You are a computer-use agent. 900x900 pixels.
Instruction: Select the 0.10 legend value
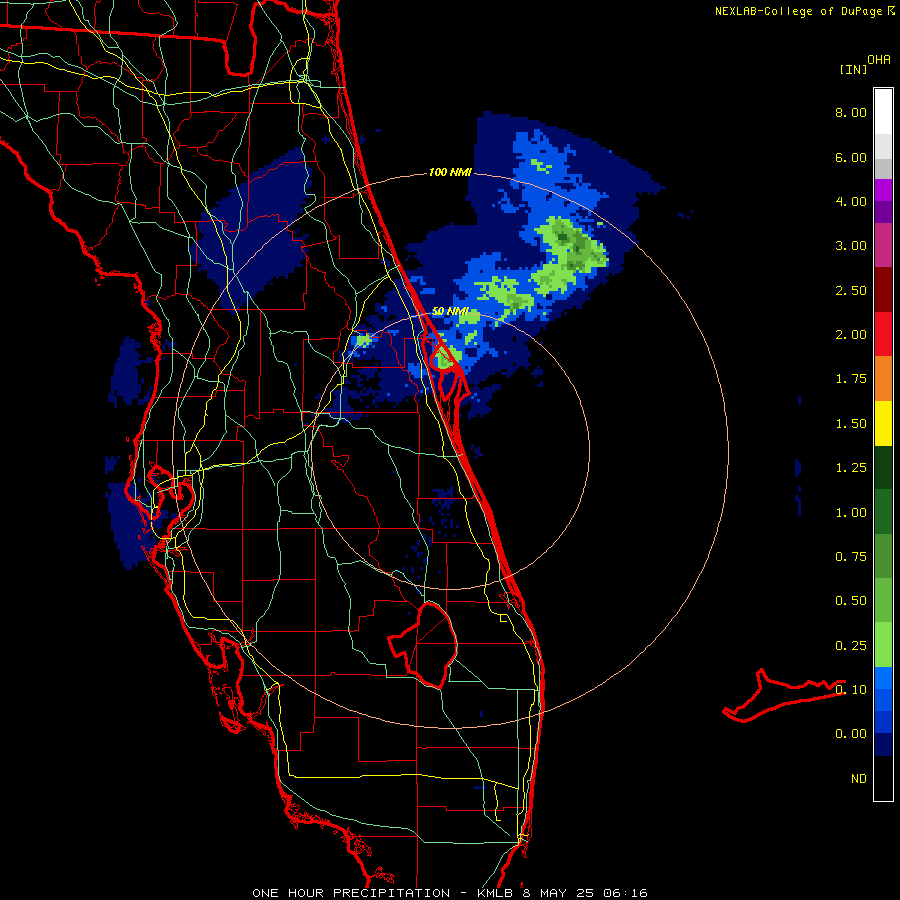click(851, 690)
